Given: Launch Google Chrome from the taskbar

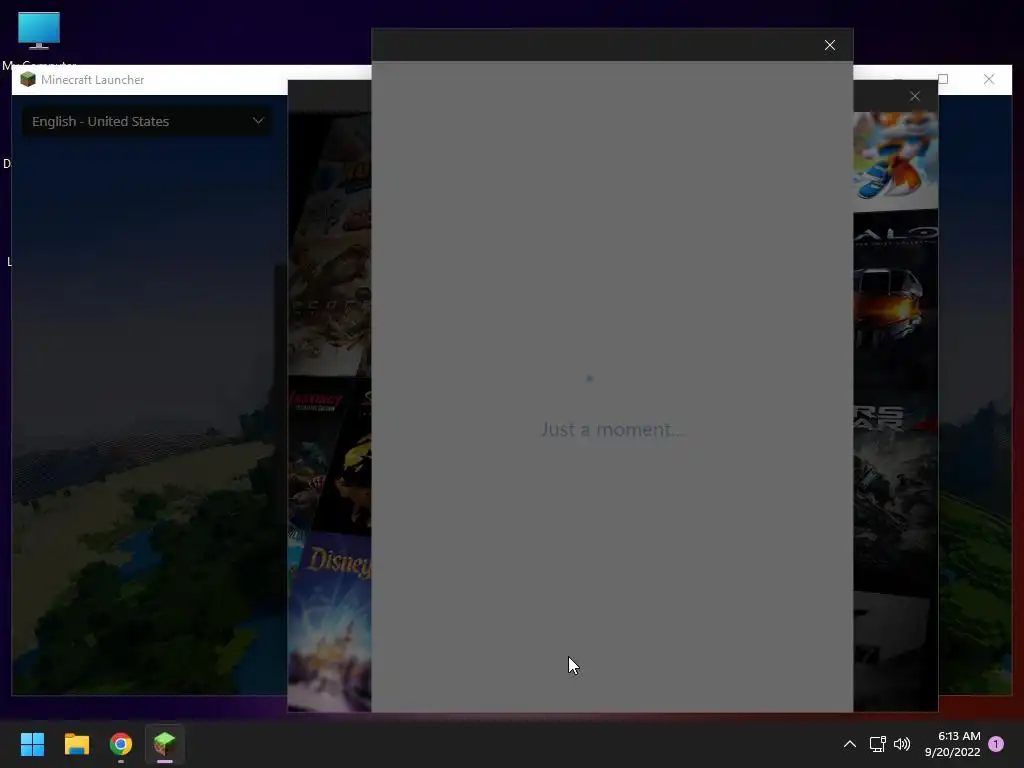Looking at the screenshot, I should [x=121, y=744].
